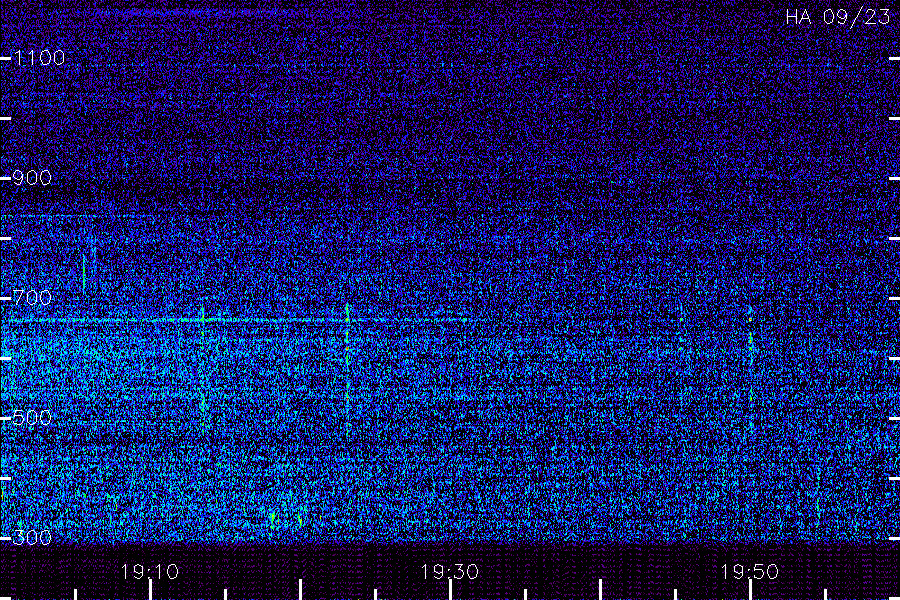Click the 19:10 time axis label
Viewport: 900px width, 600px height.
[x=150, y=572]
